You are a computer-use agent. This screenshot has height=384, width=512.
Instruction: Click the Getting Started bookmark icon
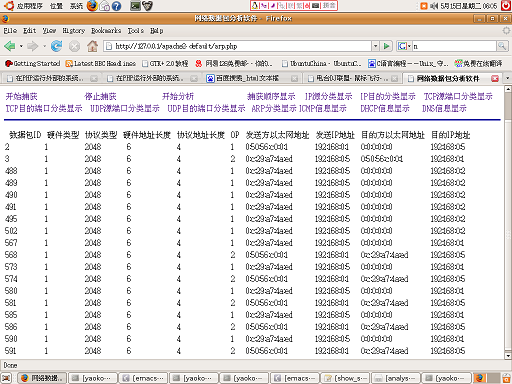coord(9,63)
